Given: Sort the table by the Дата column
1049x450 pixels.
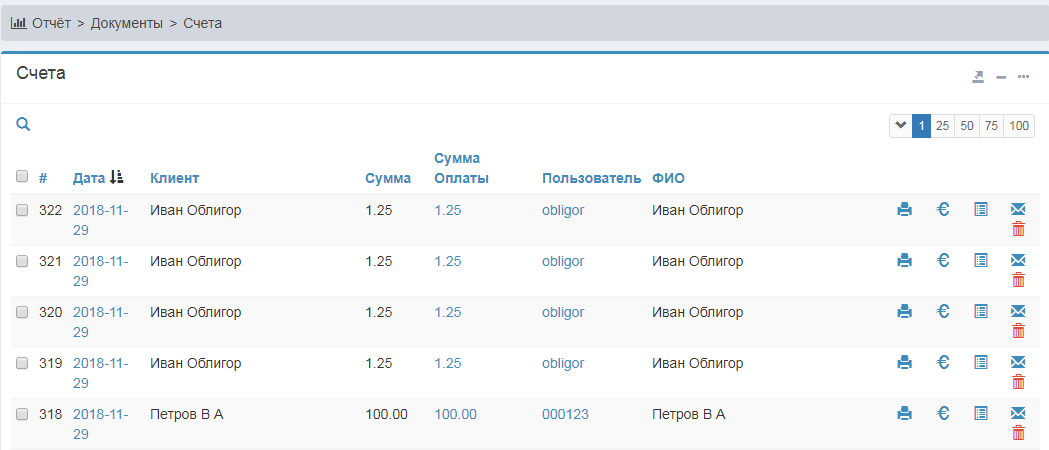Looking at the screenshot, I should (x=89, y=178).
